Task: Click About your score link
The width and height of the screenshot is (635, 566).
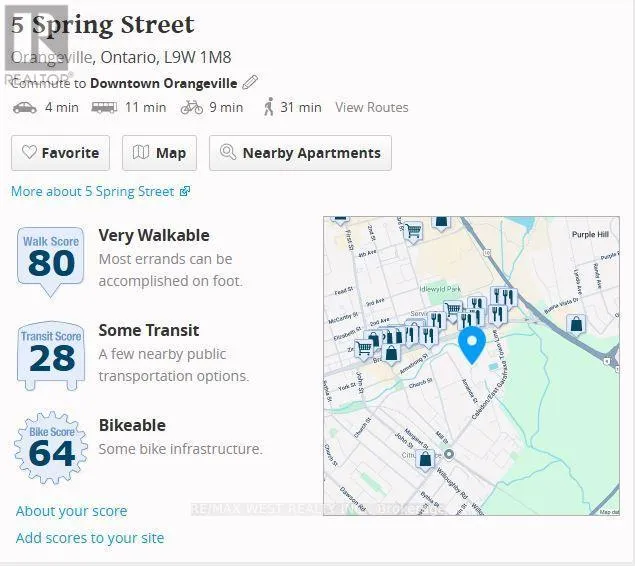Action: pos(71,511)
